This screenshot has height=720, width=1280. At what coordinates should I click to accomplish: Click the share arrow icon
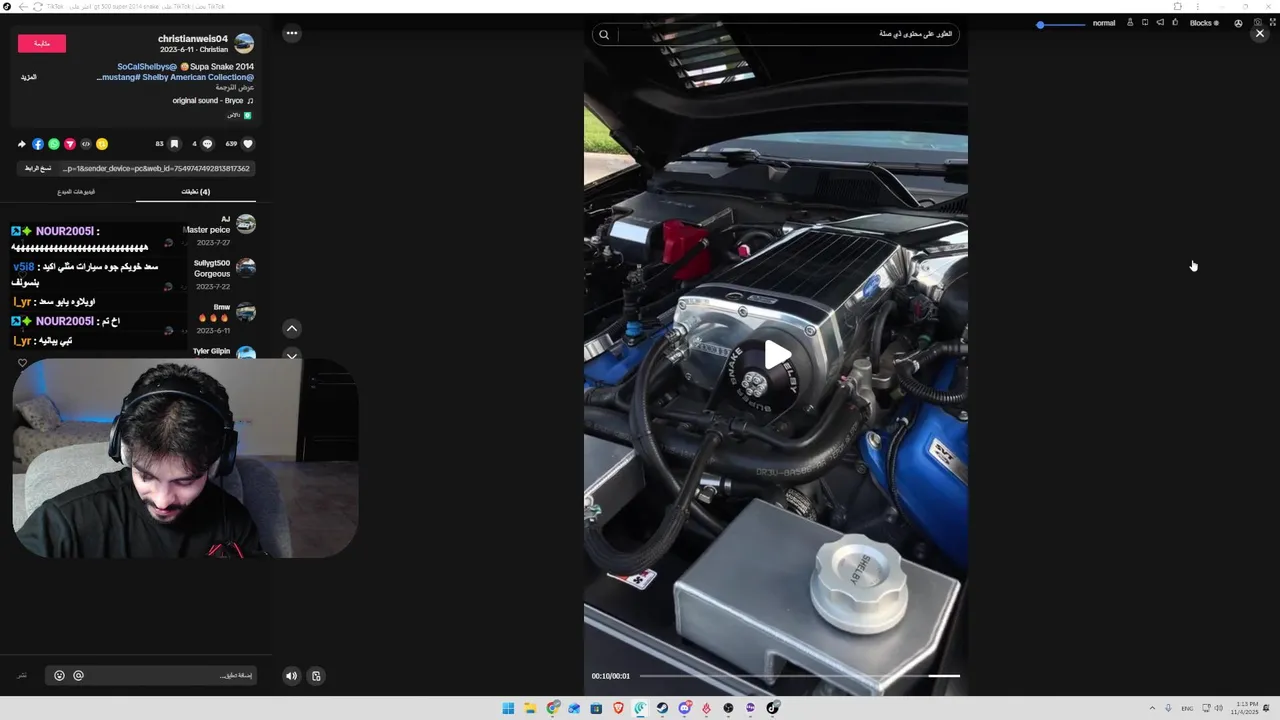click(22, 144)
